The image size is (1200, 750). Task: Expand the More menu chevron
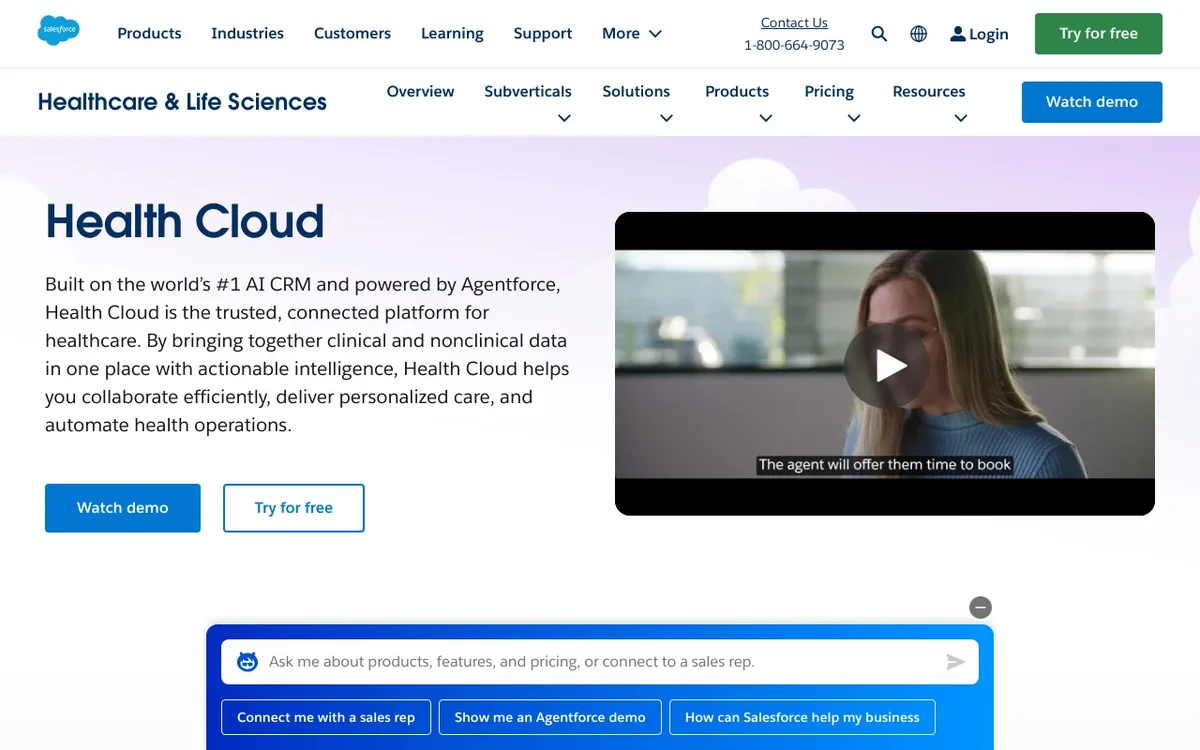tap(656, 34)
